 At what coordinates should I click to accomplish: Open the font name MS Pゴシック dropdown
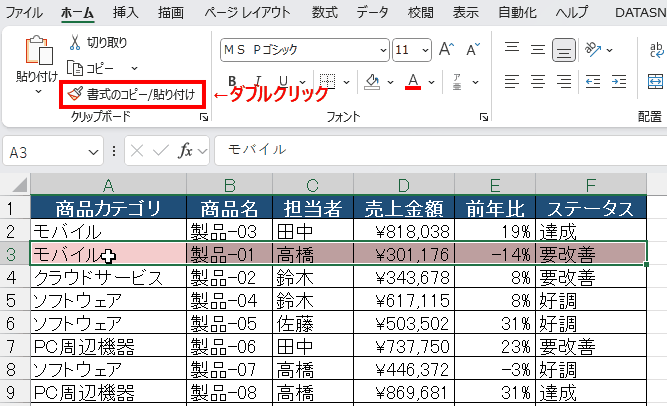(x=383, y=50)
